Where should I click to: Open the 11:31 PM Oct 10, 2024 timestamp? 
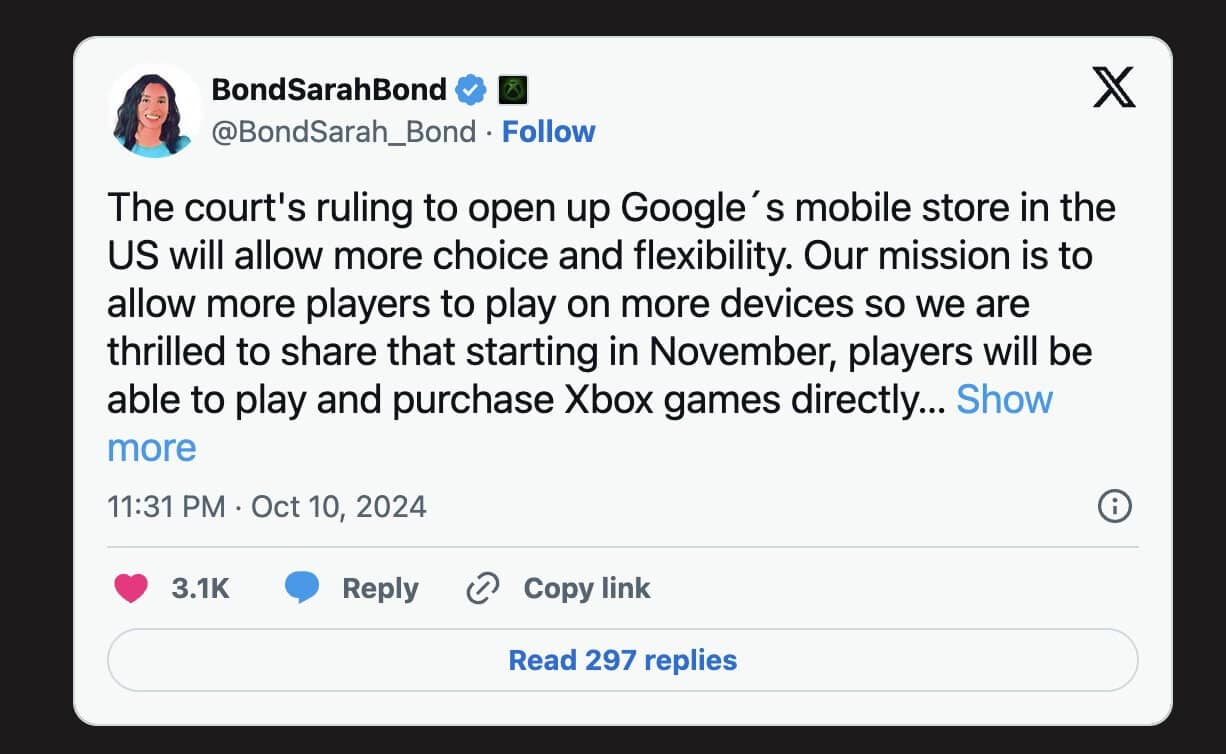(x=267, y=507)
